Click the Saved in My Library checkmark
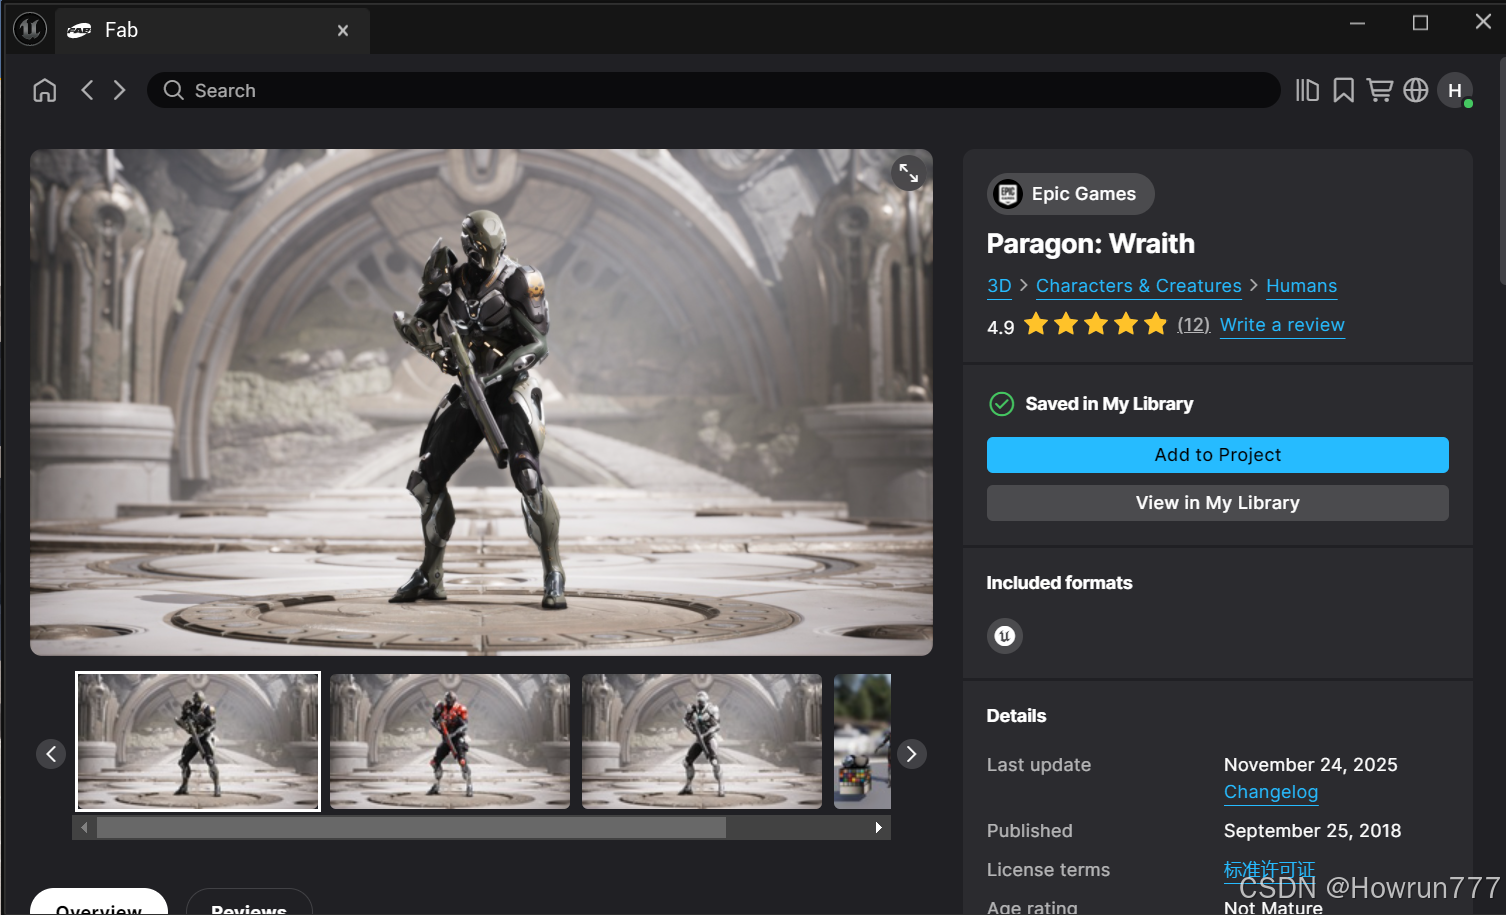Image resolution: width=1506 pixels, height=915 pixels. pyautogui.click(x=1001, y=404)
